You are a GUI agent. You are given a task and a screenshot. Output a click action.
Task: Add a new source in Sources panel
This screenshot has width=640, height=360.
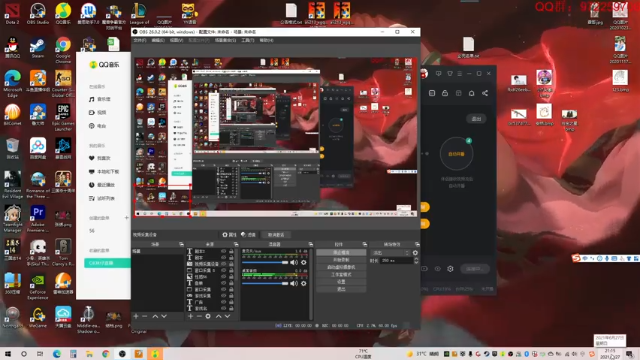[190, 316]
